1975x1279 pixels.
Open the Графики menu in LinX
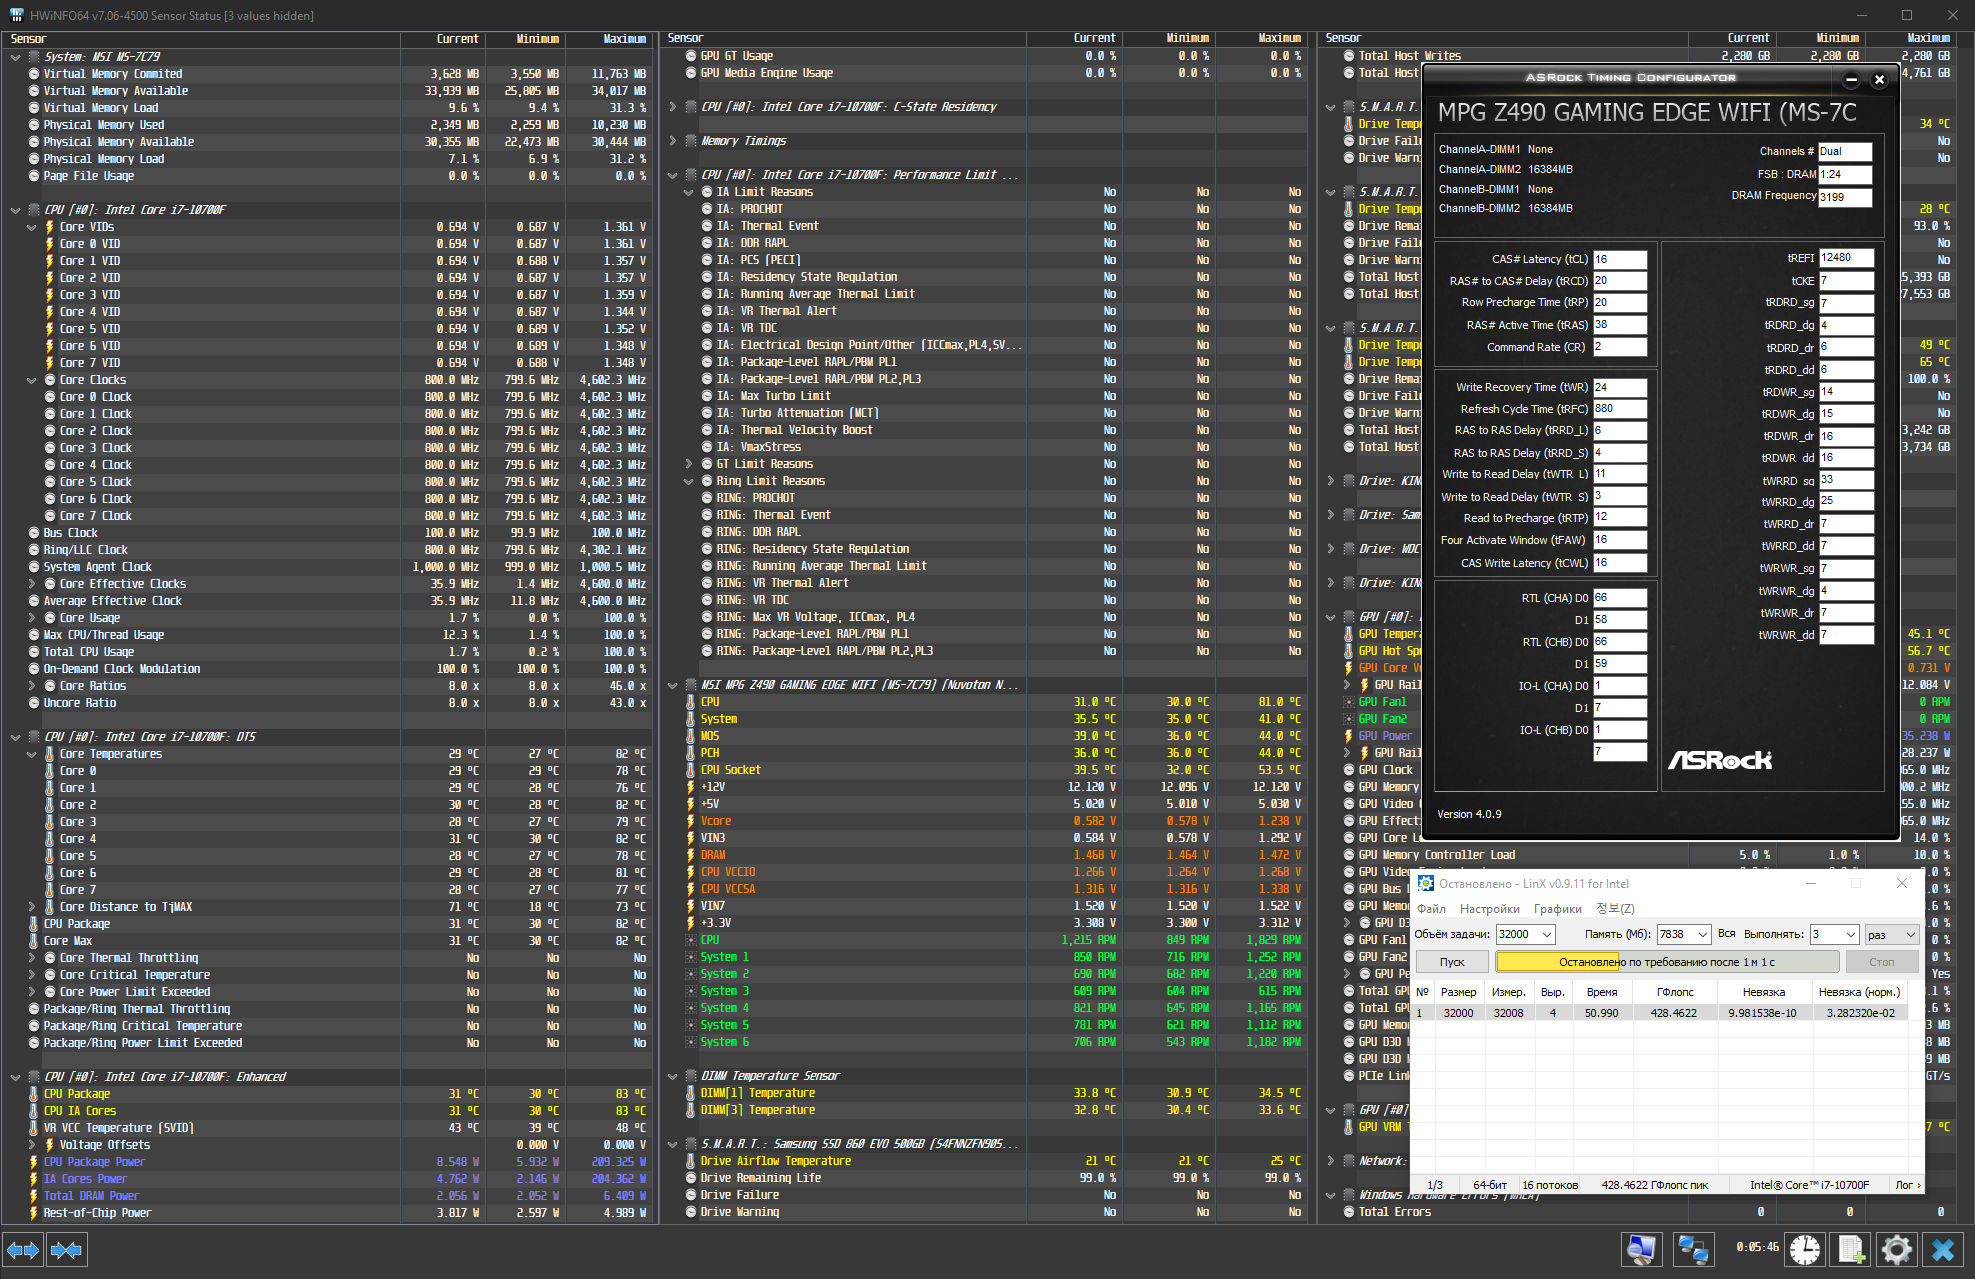(x=1557, y=909)
